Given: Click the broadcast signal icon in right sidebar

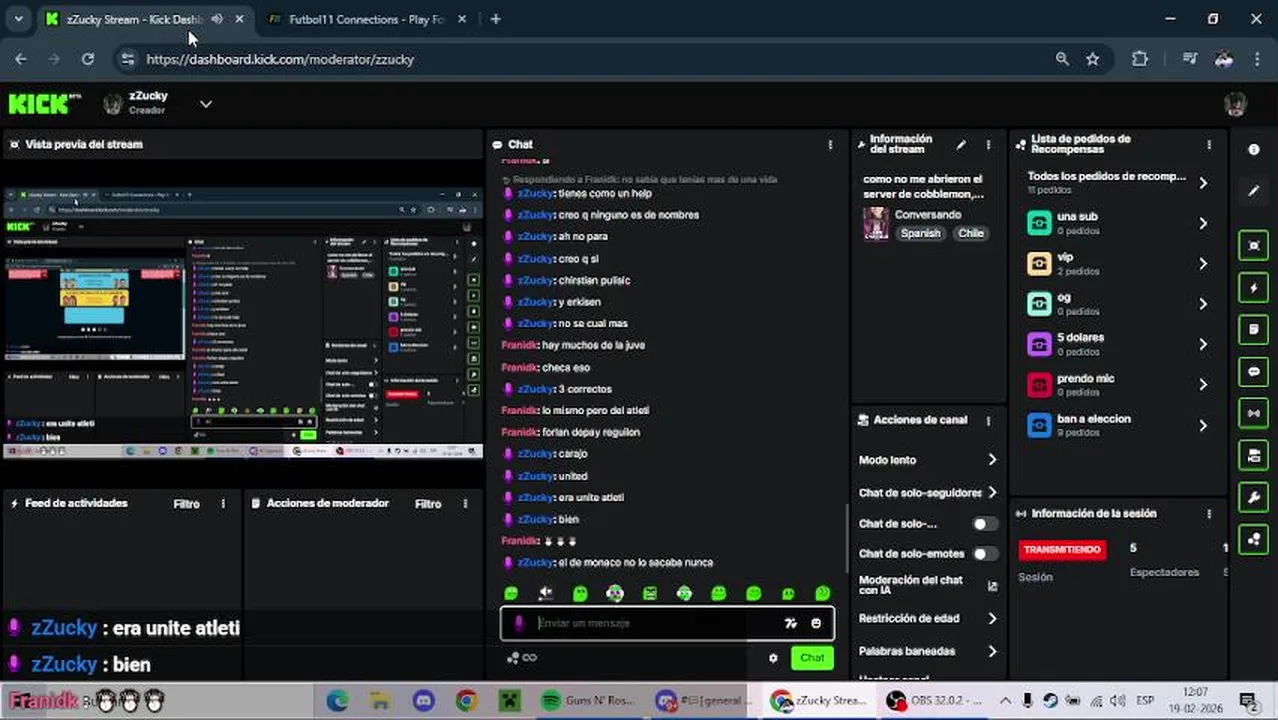Looking at the screenshot, I should 1254,413.
